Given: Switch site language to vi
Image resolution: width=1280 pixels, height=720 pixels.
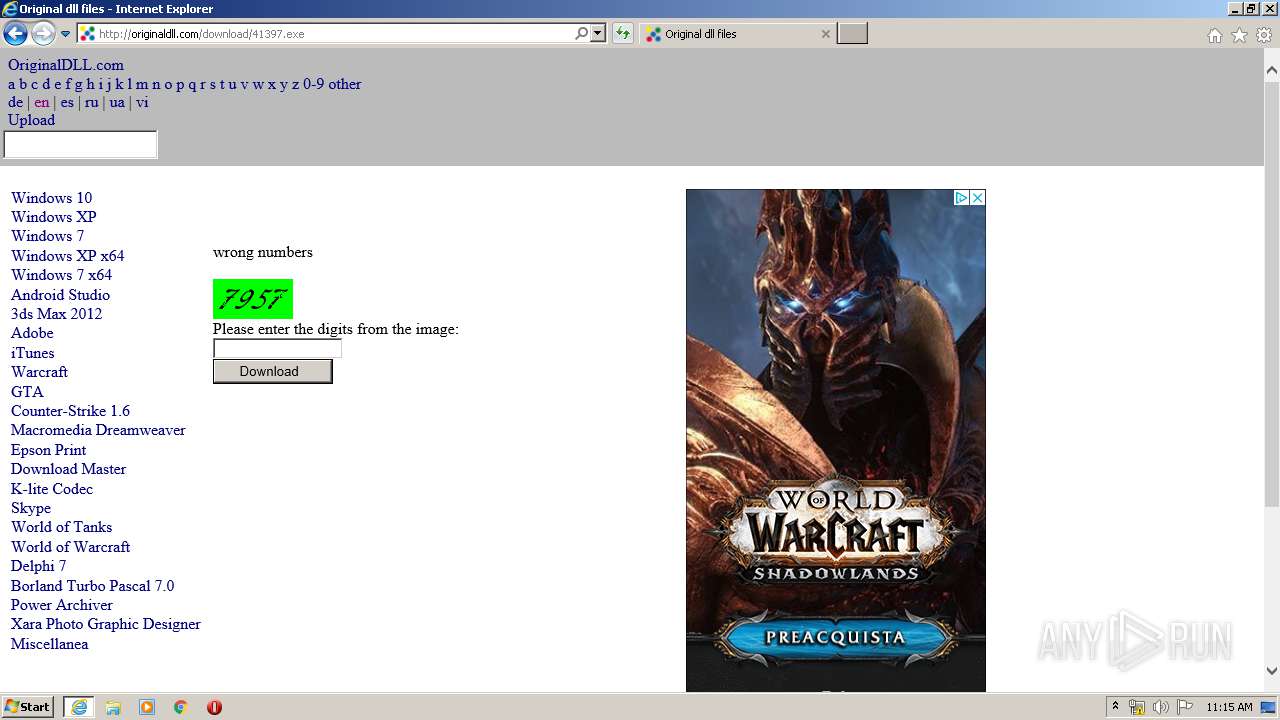Looking at the screenshot, I should [142, 102].
